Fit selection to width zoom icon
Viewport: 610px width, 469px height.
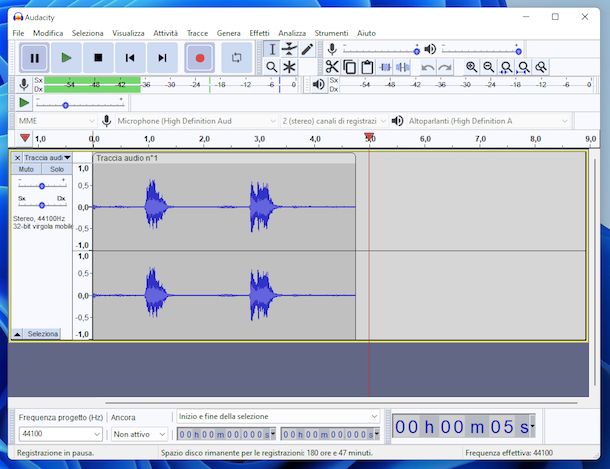click(506, 67)
